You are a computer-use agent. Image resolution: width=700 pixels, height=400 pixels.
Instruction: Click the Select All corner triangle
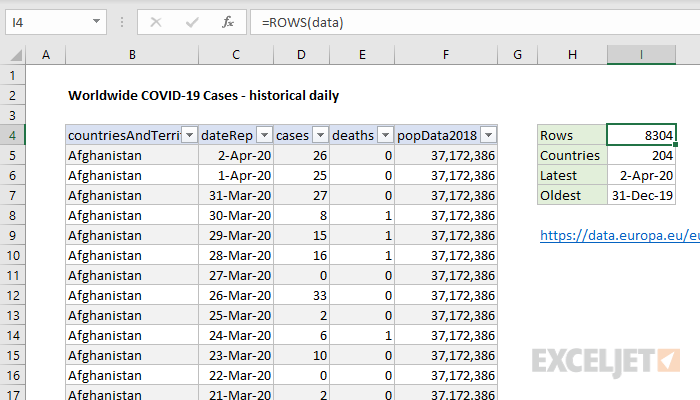(x=16, y=55)
